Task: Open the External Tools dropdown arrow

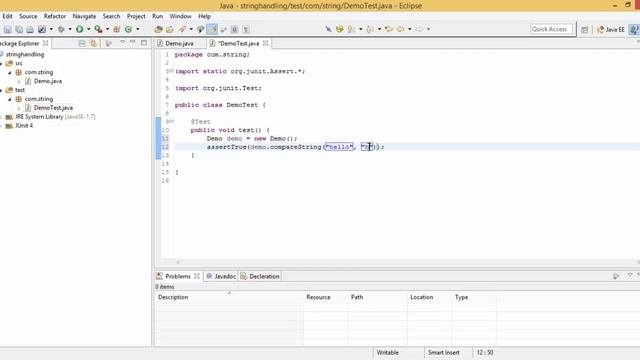Action: pos(107,29)
